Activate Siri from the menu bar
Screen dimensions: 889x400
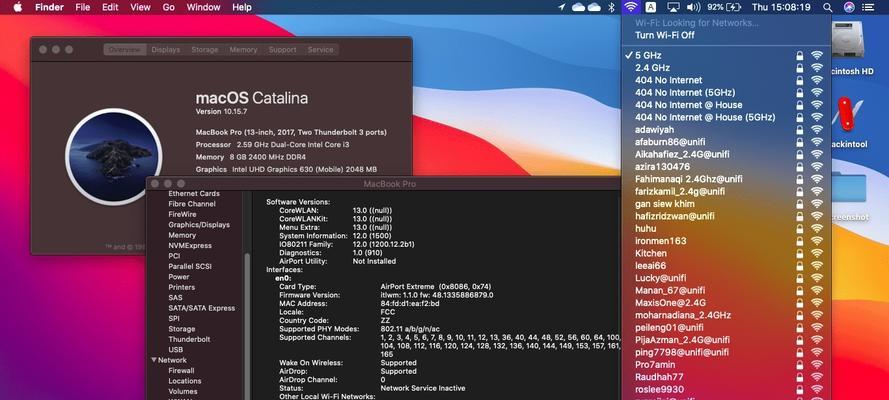click(849, 7)
